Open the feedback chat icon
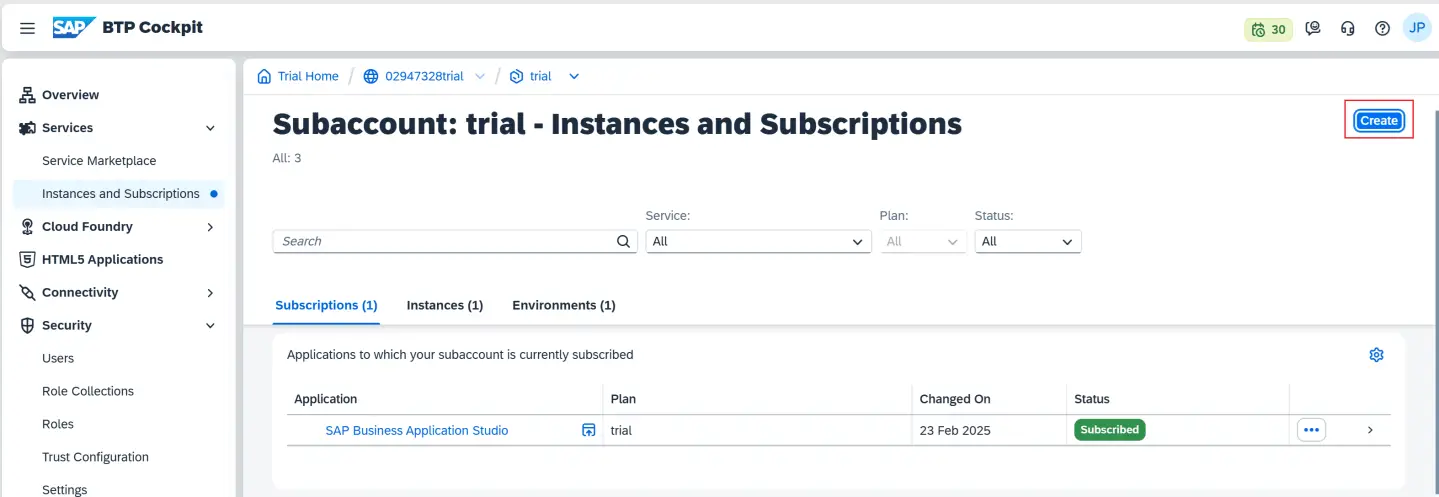This screenshot has width=1439, height=497. 1313,29
